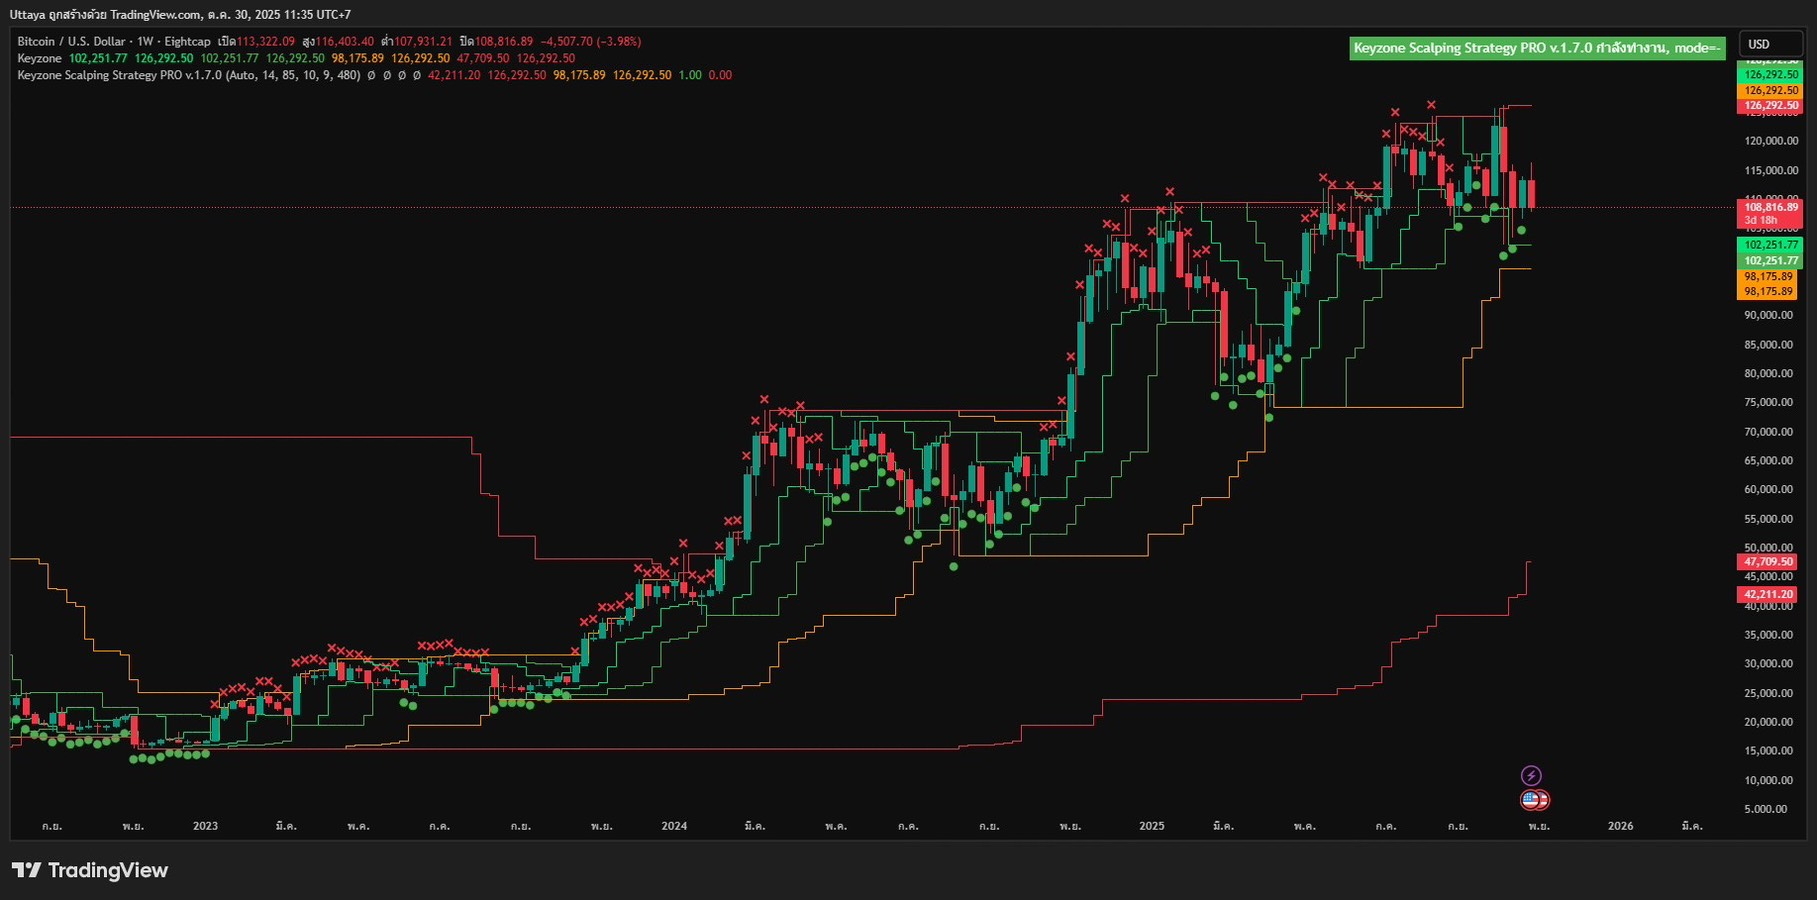Click the 2026 label on time axis
The width and height of the screenshot is (1817, 900).
[x=1620, y=826]
